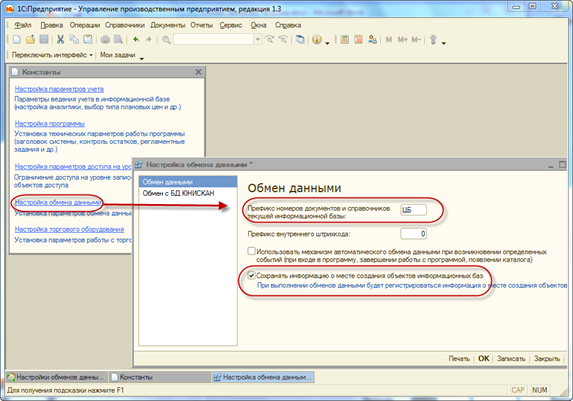The image size is (573, 401).
Task: Open the Настройка программы link
Action: [50, 124]
